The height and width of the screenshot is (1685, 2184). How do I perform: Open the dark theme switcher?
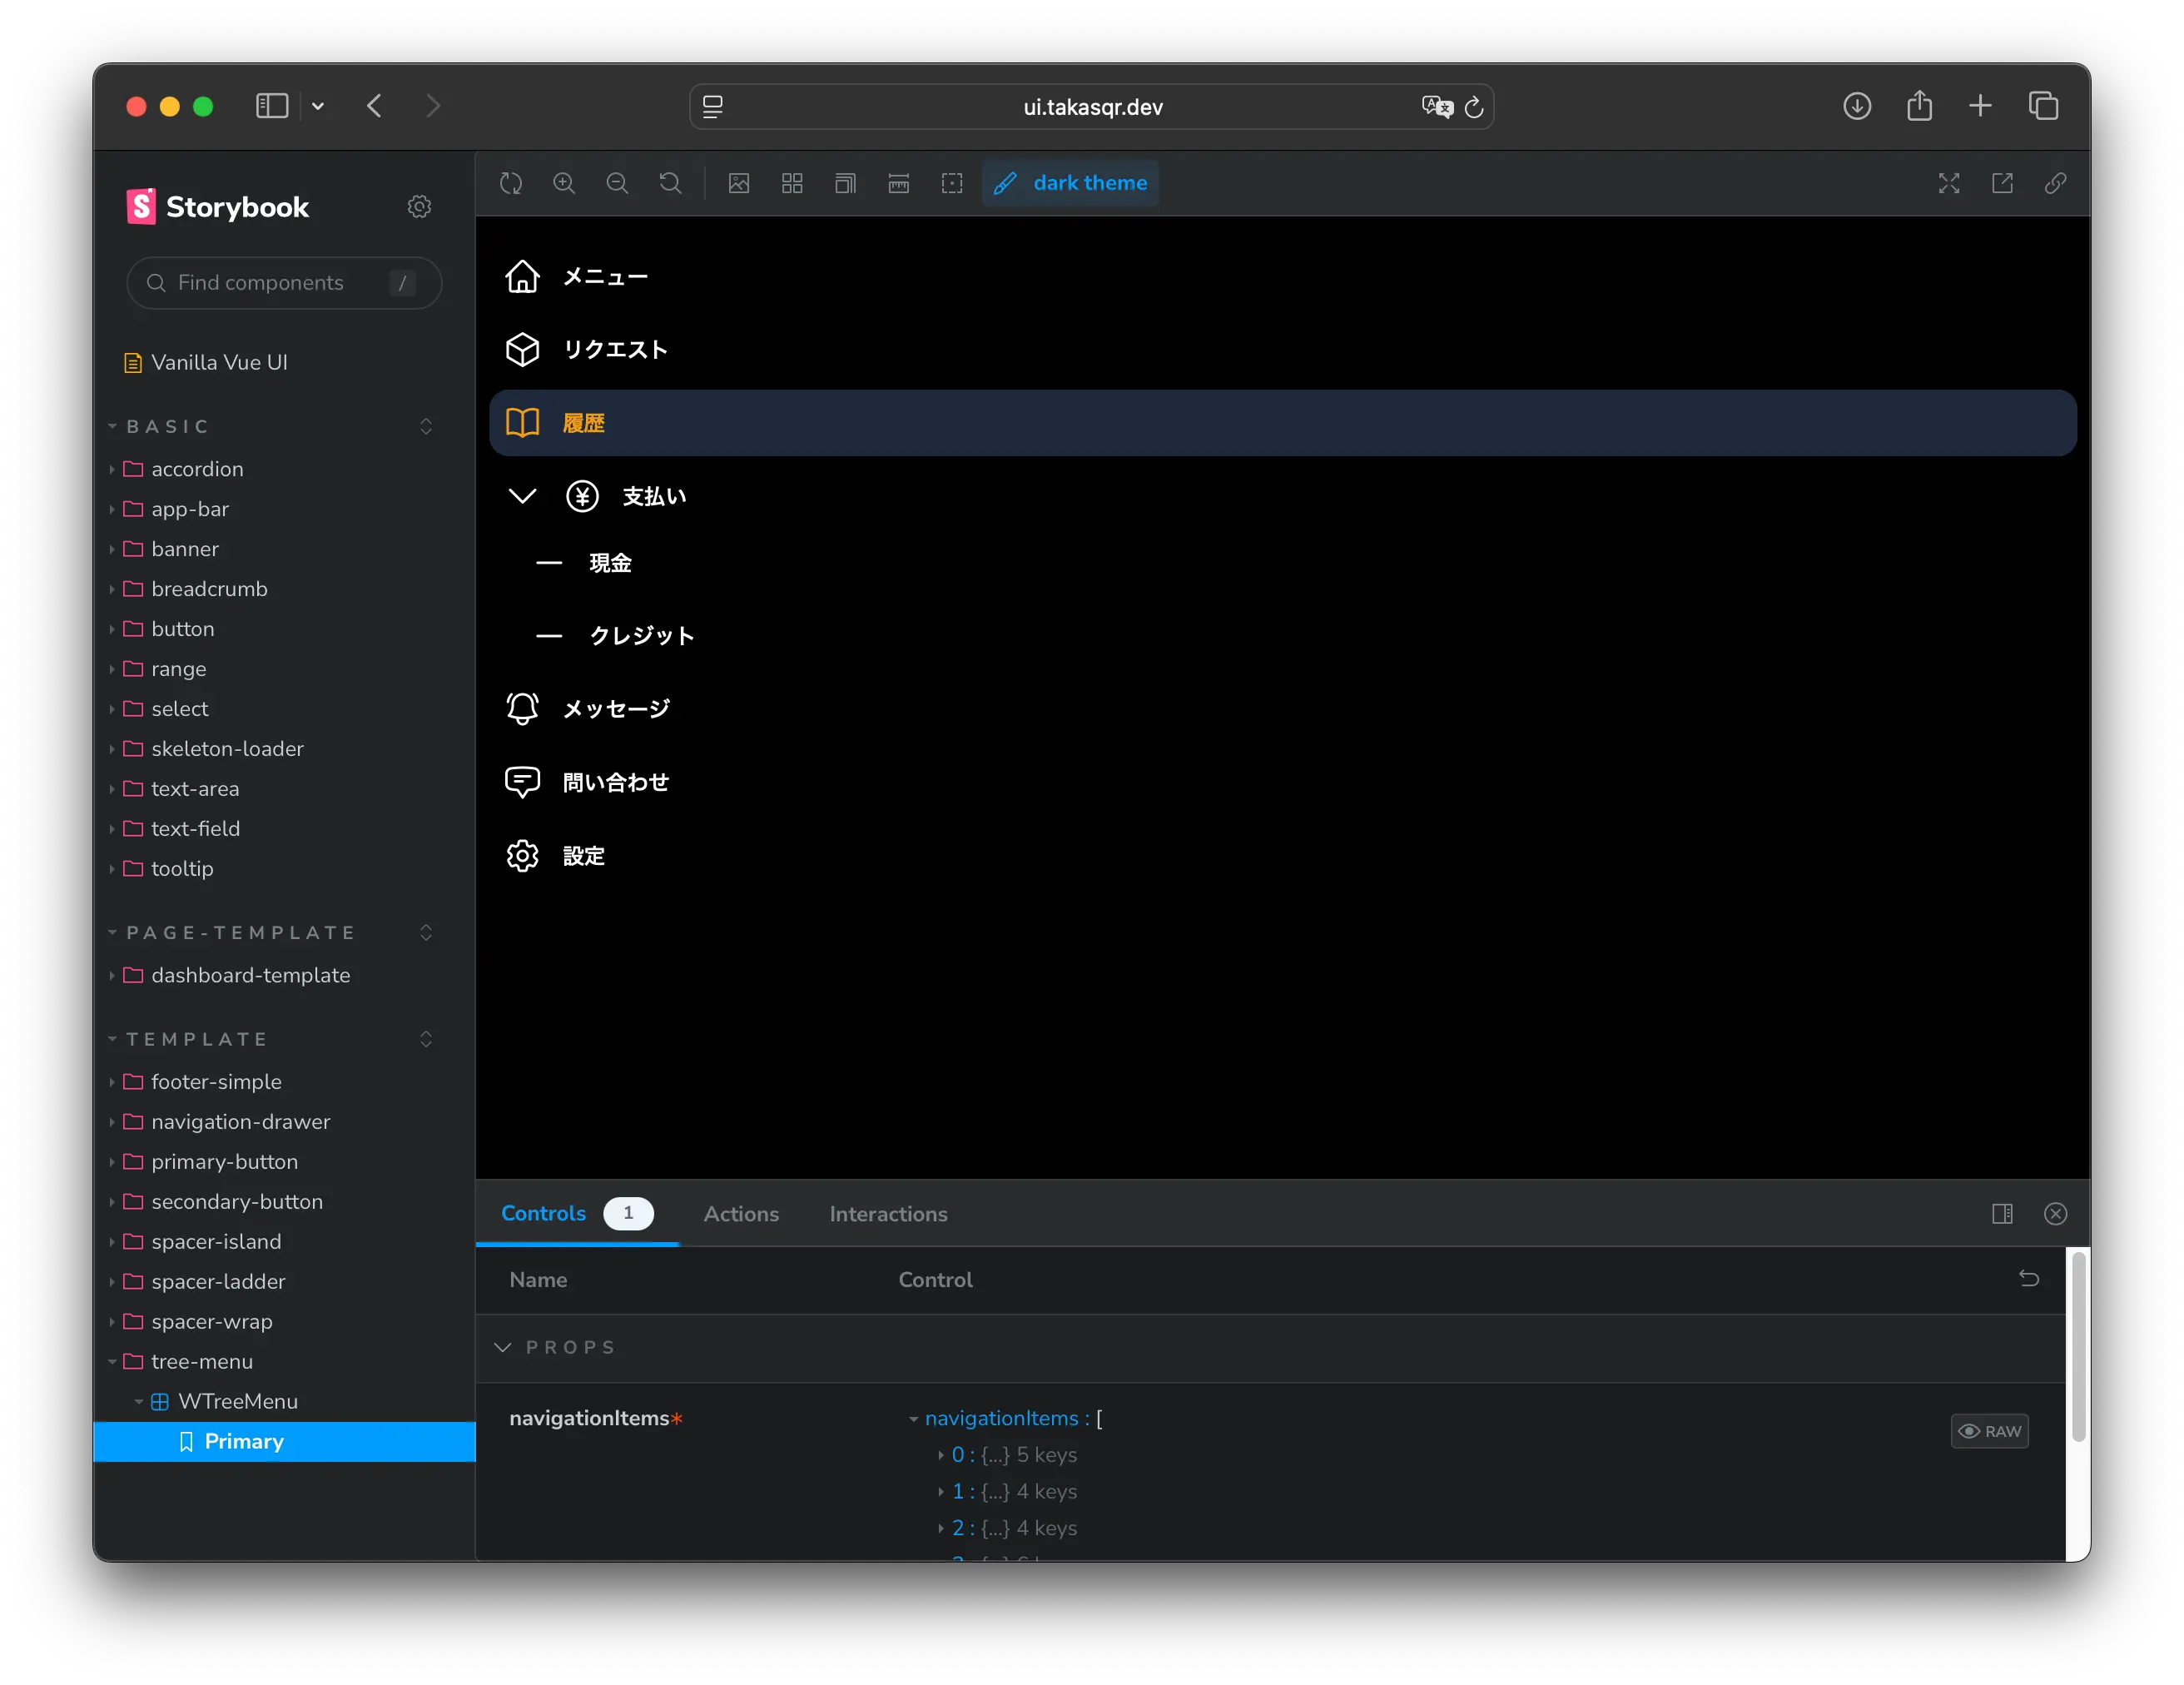(x=1070, y=183)
